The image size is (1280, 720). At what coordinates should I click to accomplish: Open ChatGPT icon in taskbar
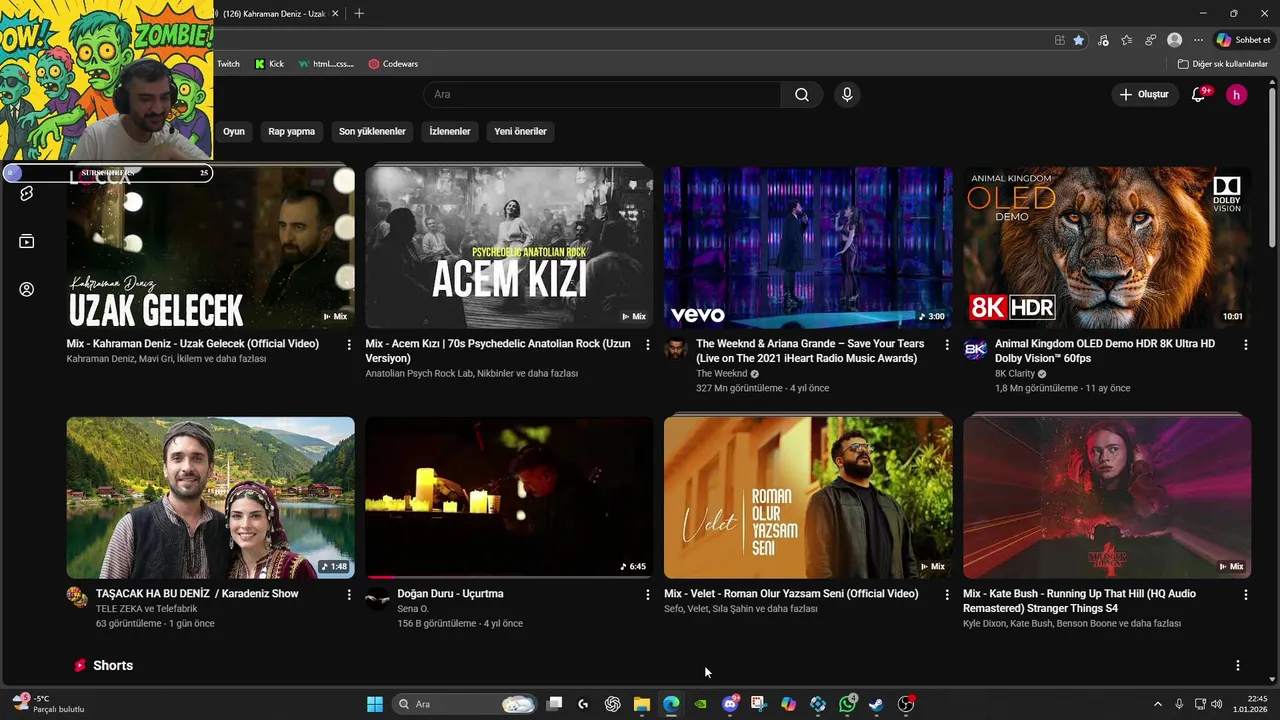click(x=613, y=704)
